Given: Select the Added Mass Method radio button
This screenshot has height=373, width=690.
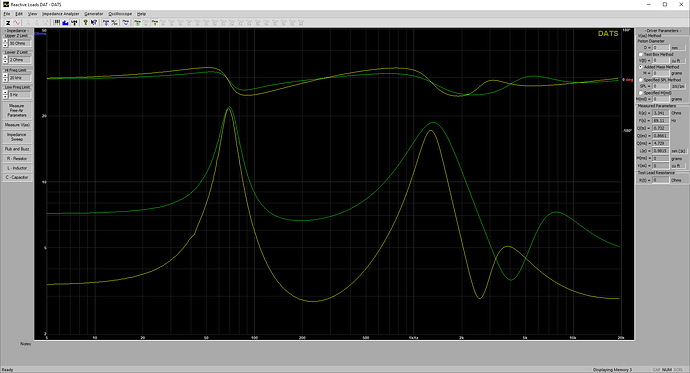Looking at the screenshot, I should point(641,67).
